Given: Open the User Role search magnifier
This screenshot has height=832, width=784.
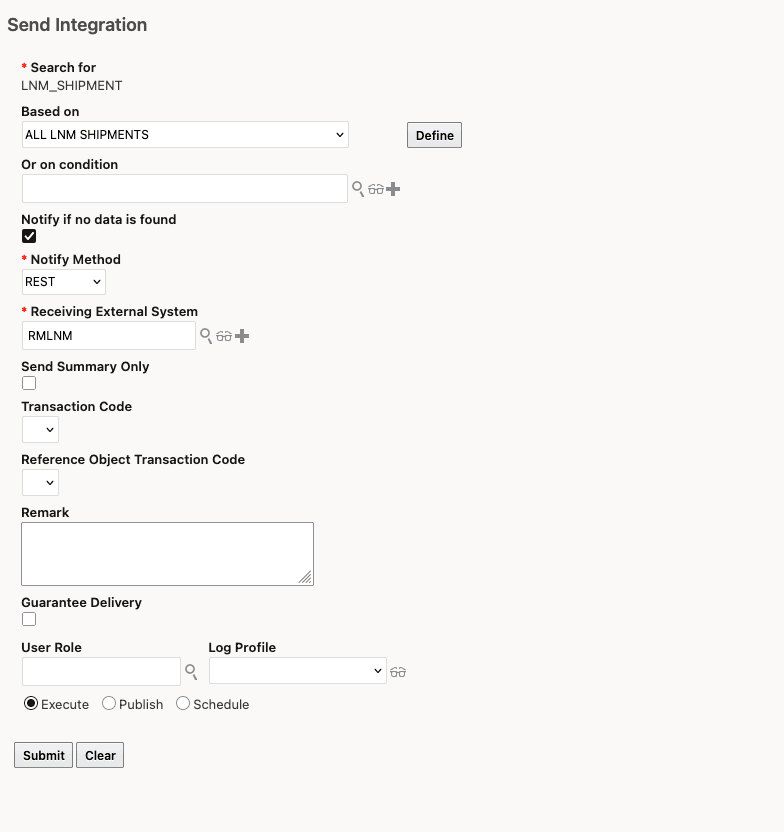Looking at the screenshot, I should pos(191,671).
